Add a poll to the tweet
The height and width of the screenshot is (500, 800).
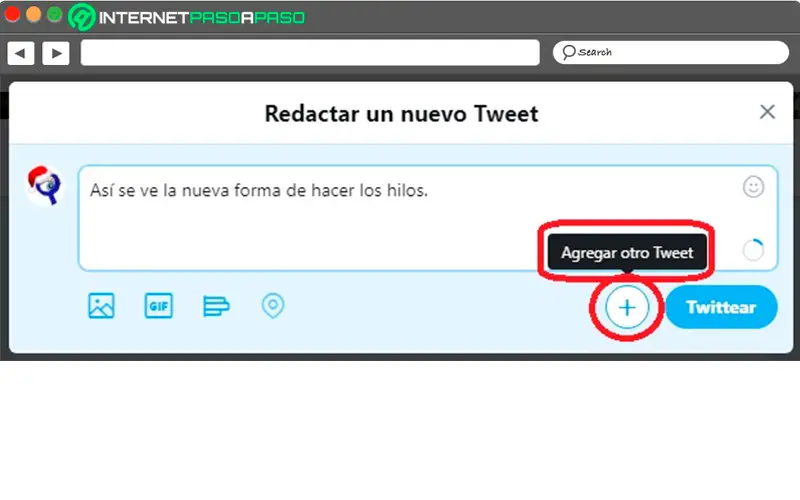[x=216, y=306]
